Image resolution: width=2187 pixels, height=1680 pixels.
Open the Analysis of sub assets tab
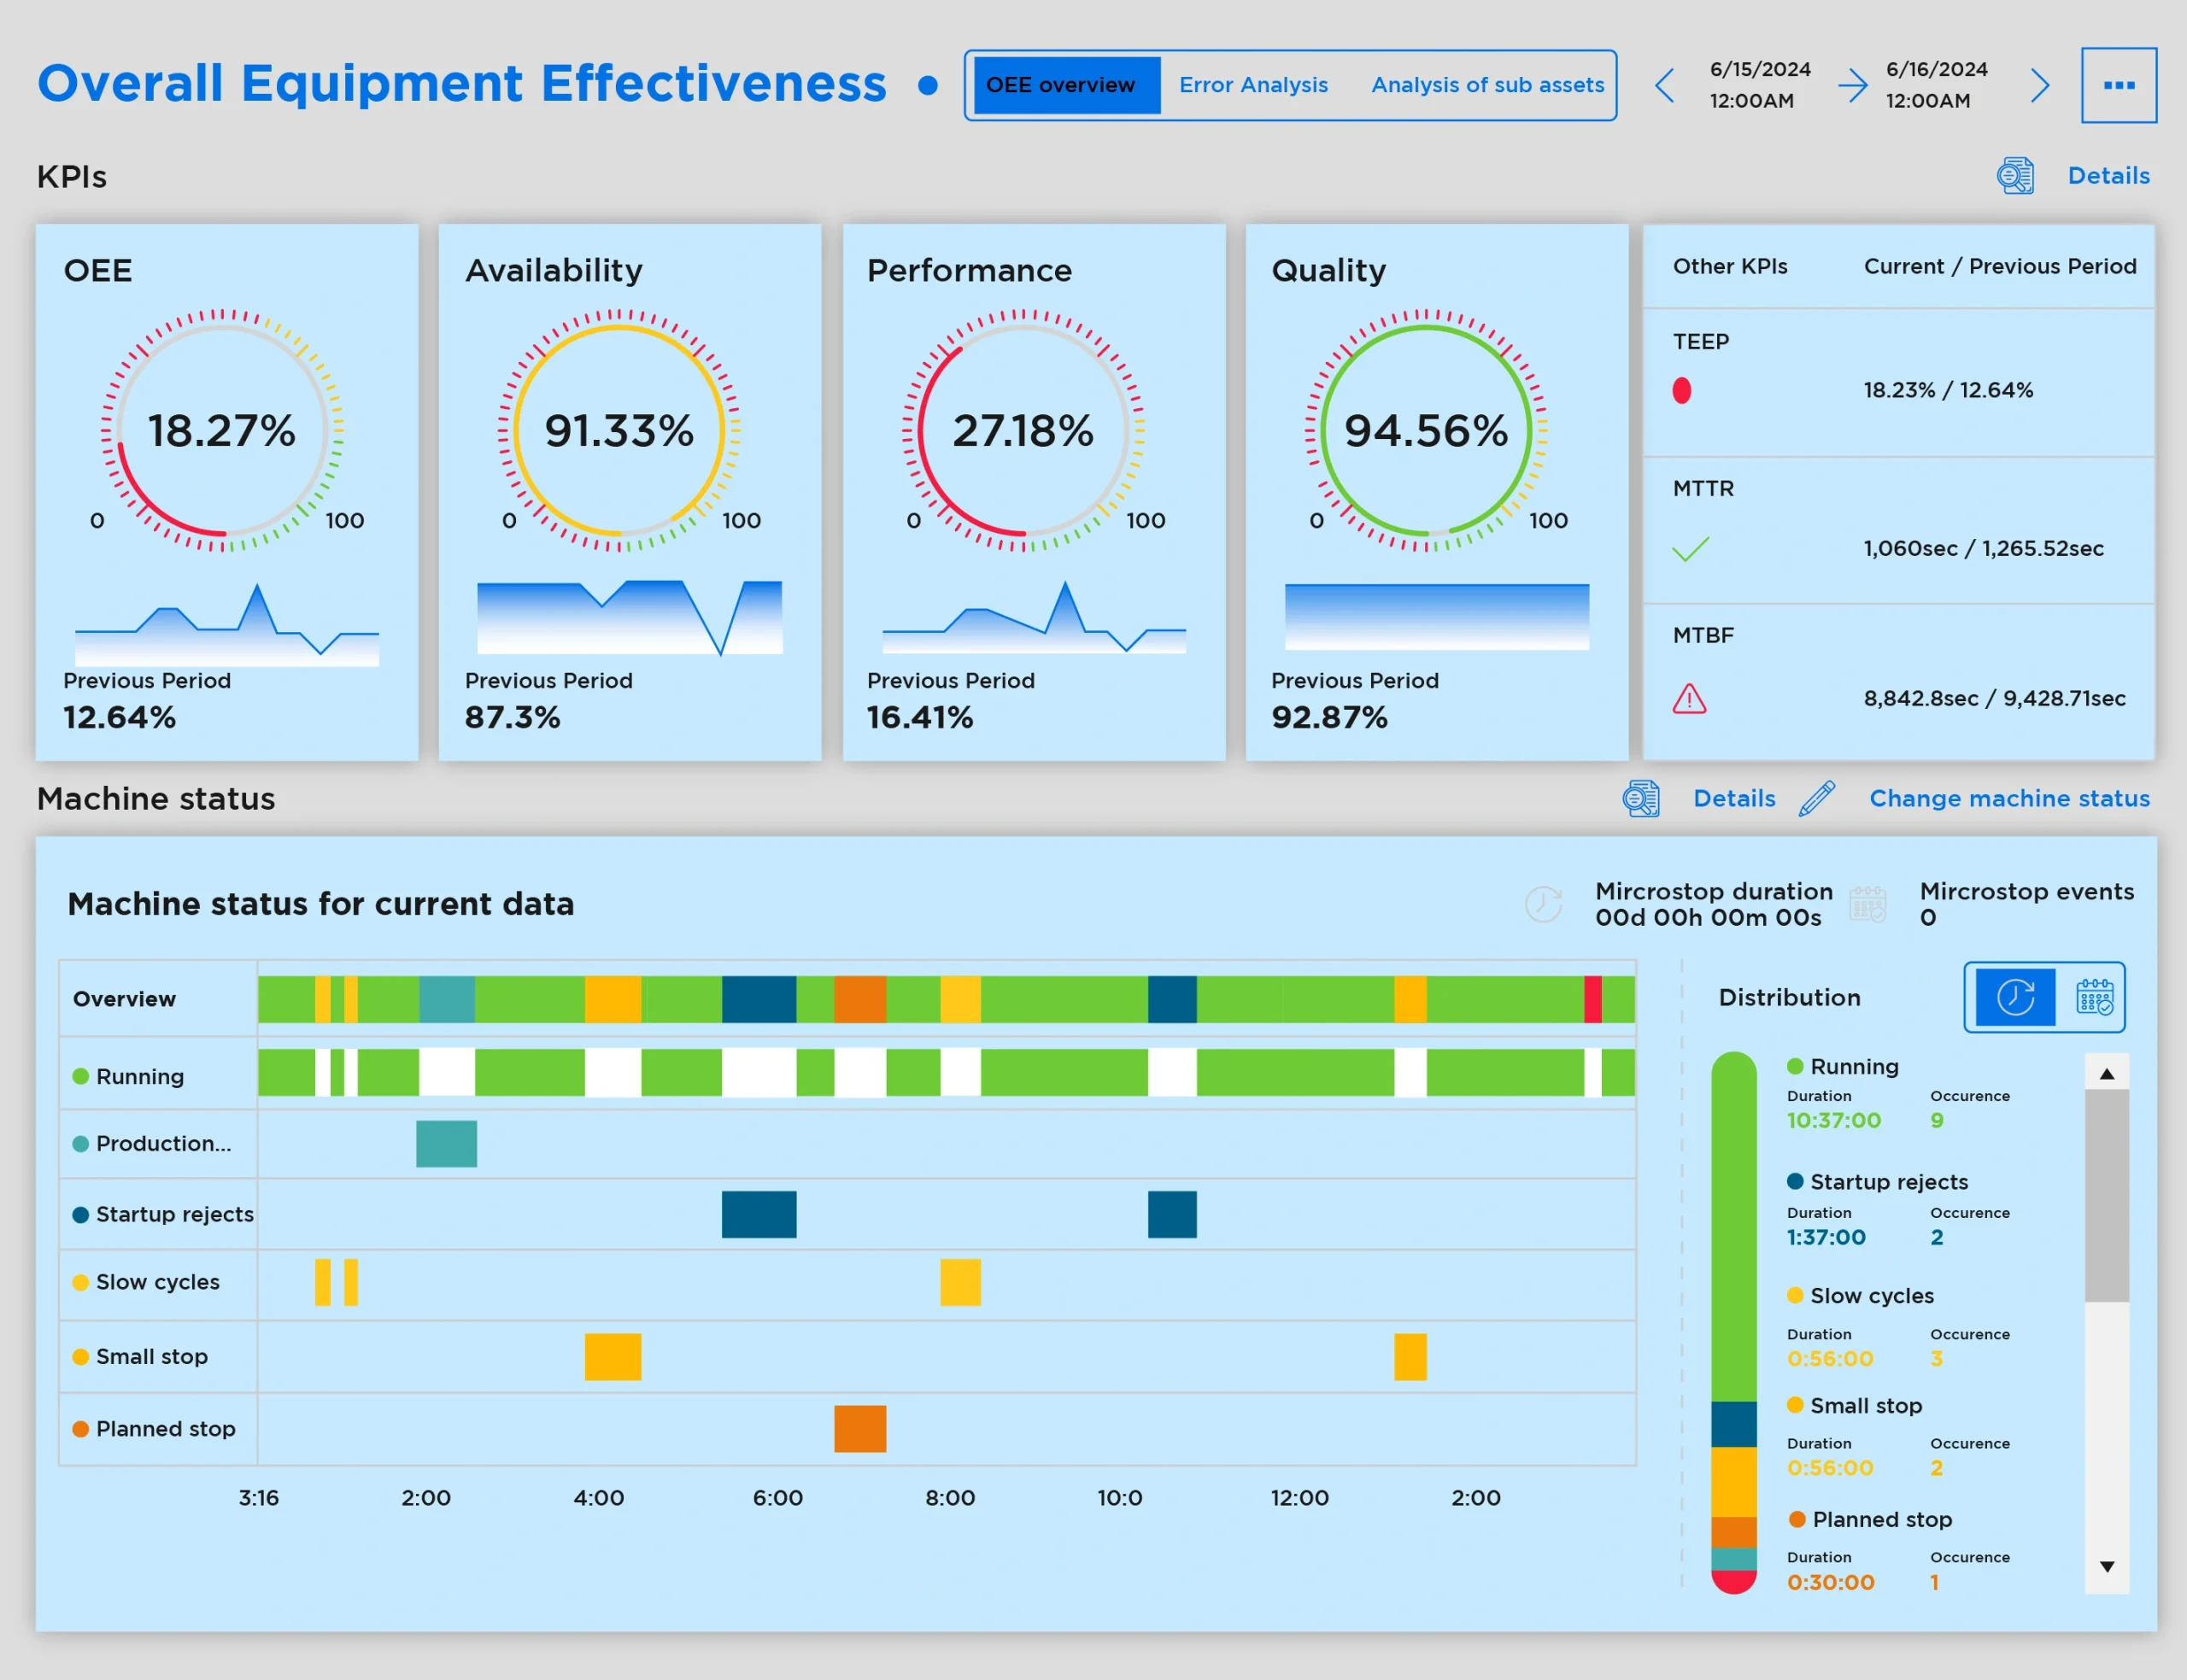(x=1487, y=85)
